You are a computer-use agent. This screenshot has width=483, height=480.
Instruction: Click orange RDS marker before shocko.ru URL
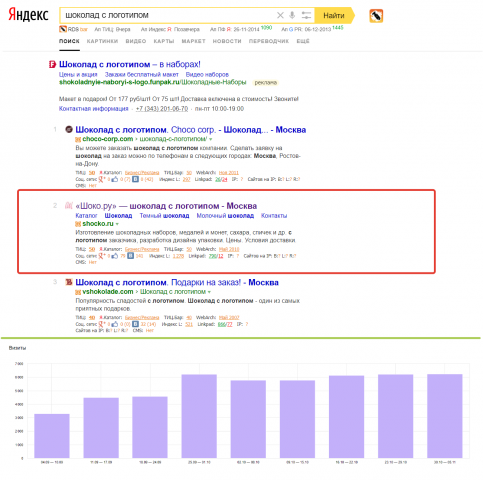pyautogui.click(x=78, y=224)
